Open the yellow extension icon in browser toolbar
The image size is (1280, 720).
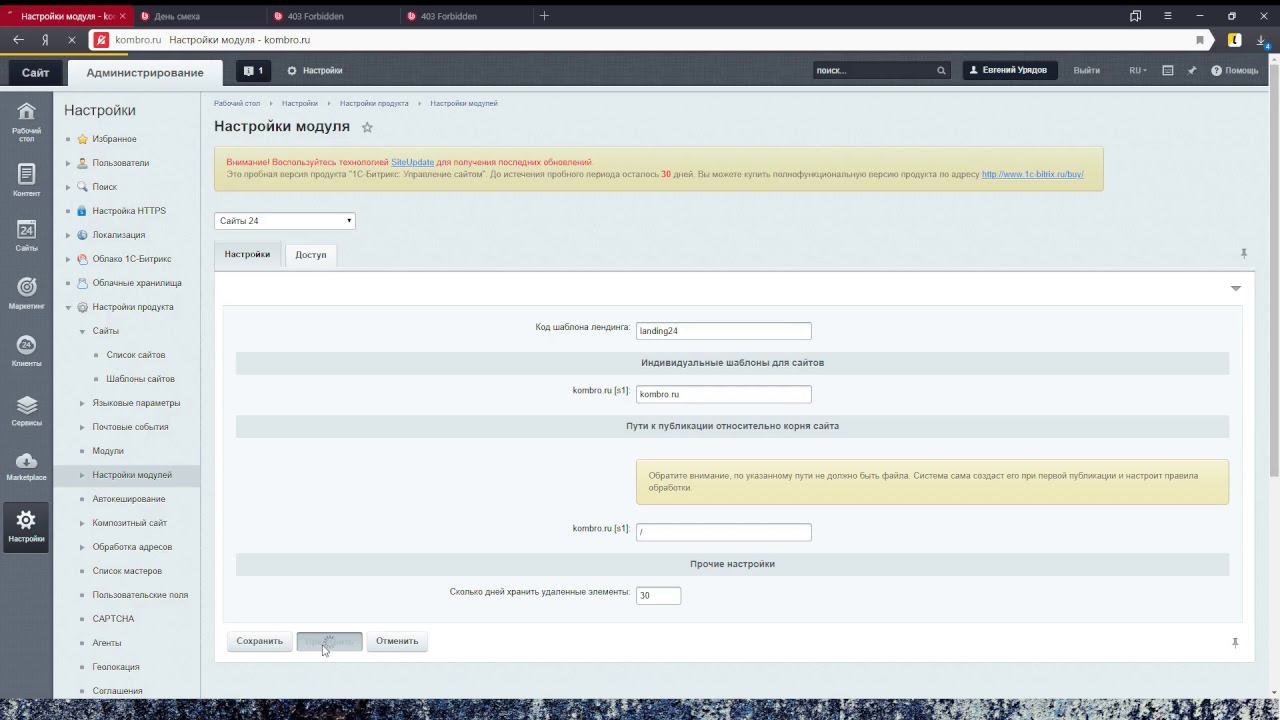click(x=1235, y=40)
